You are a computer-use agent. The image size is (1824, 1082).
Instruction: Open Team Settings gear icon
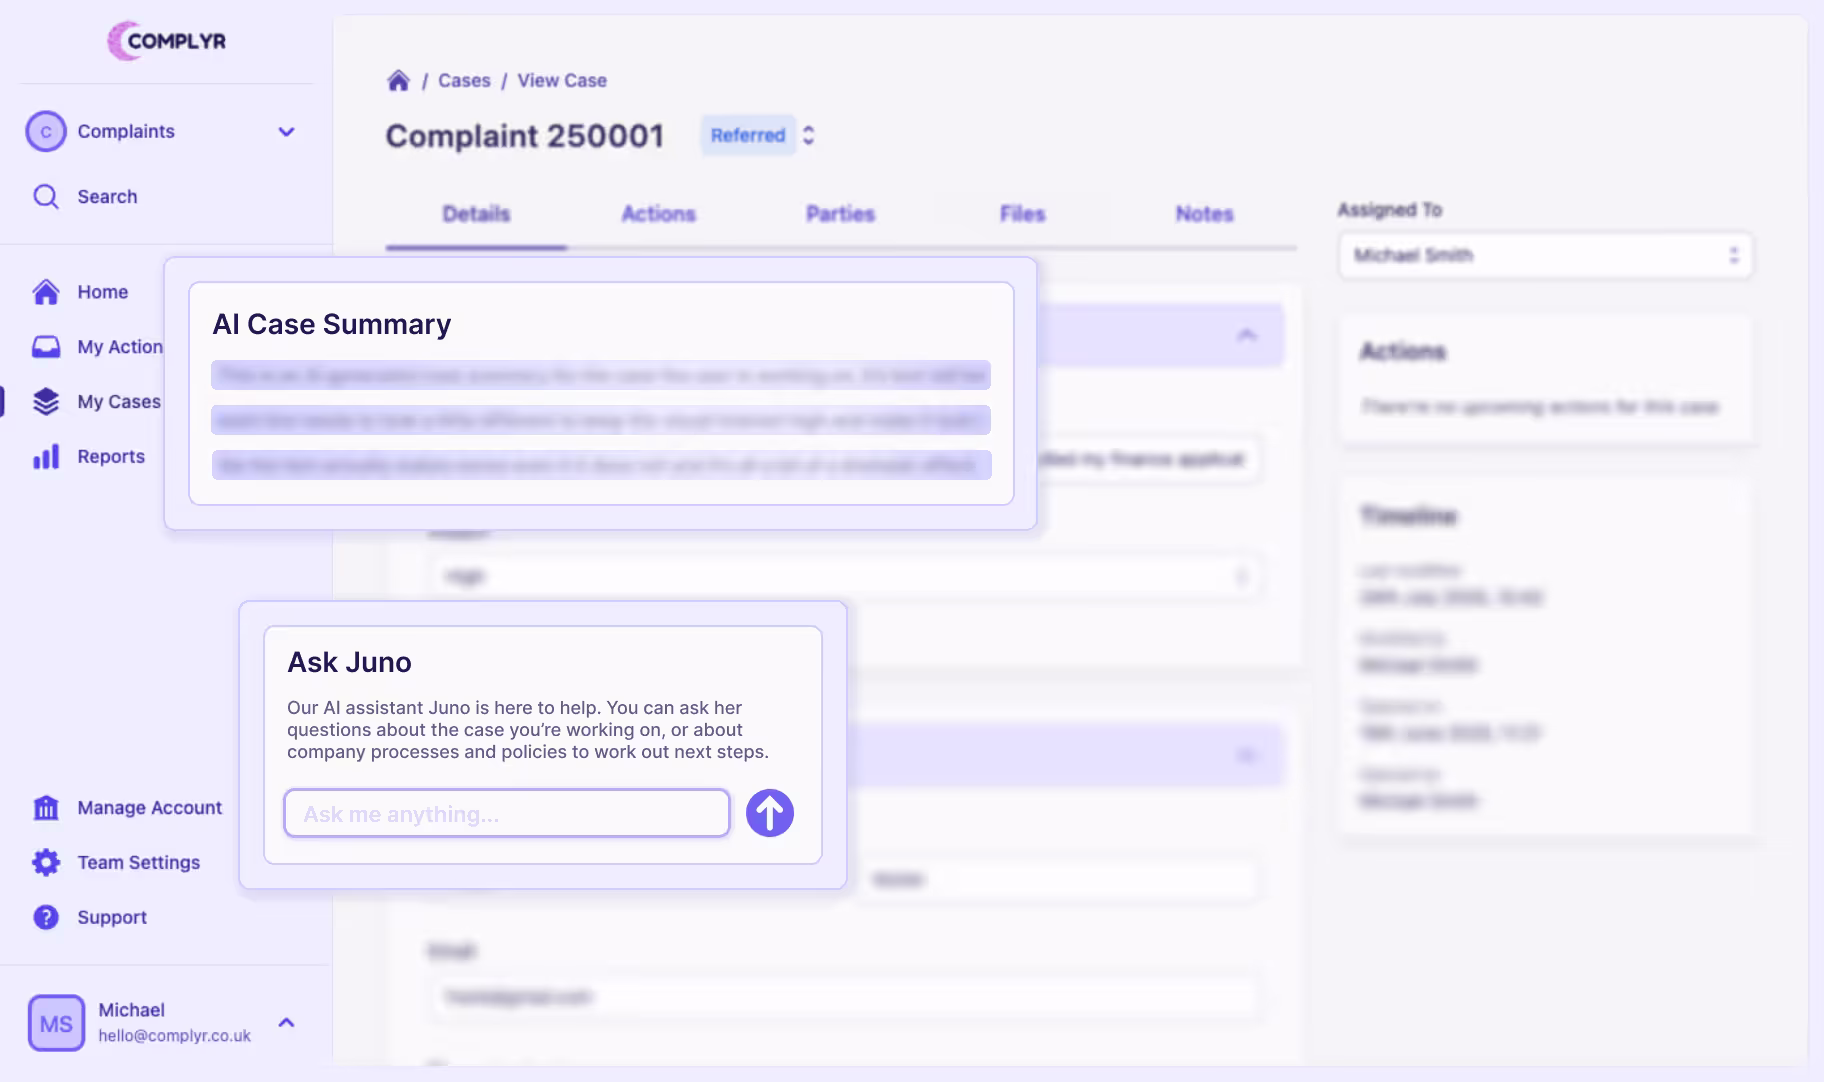(46, 862)
